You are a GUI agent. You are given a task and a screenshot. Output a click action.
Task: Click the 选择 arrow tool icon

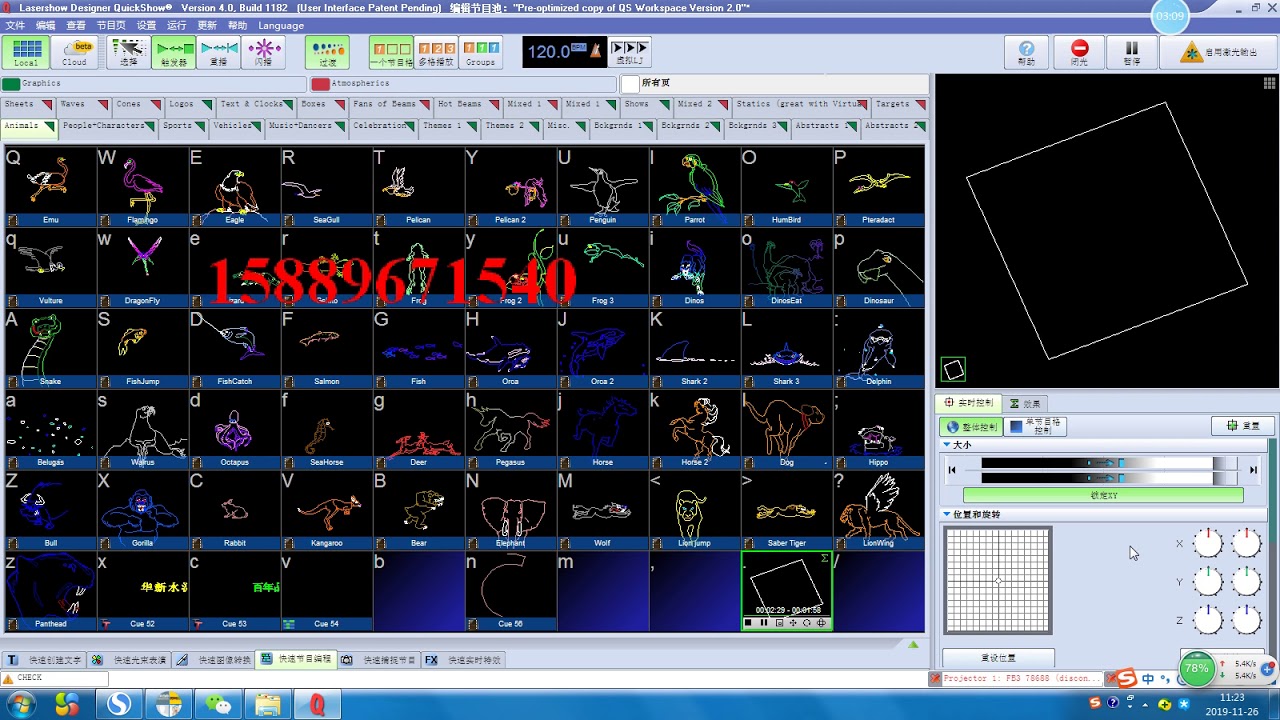coord(128,52)
